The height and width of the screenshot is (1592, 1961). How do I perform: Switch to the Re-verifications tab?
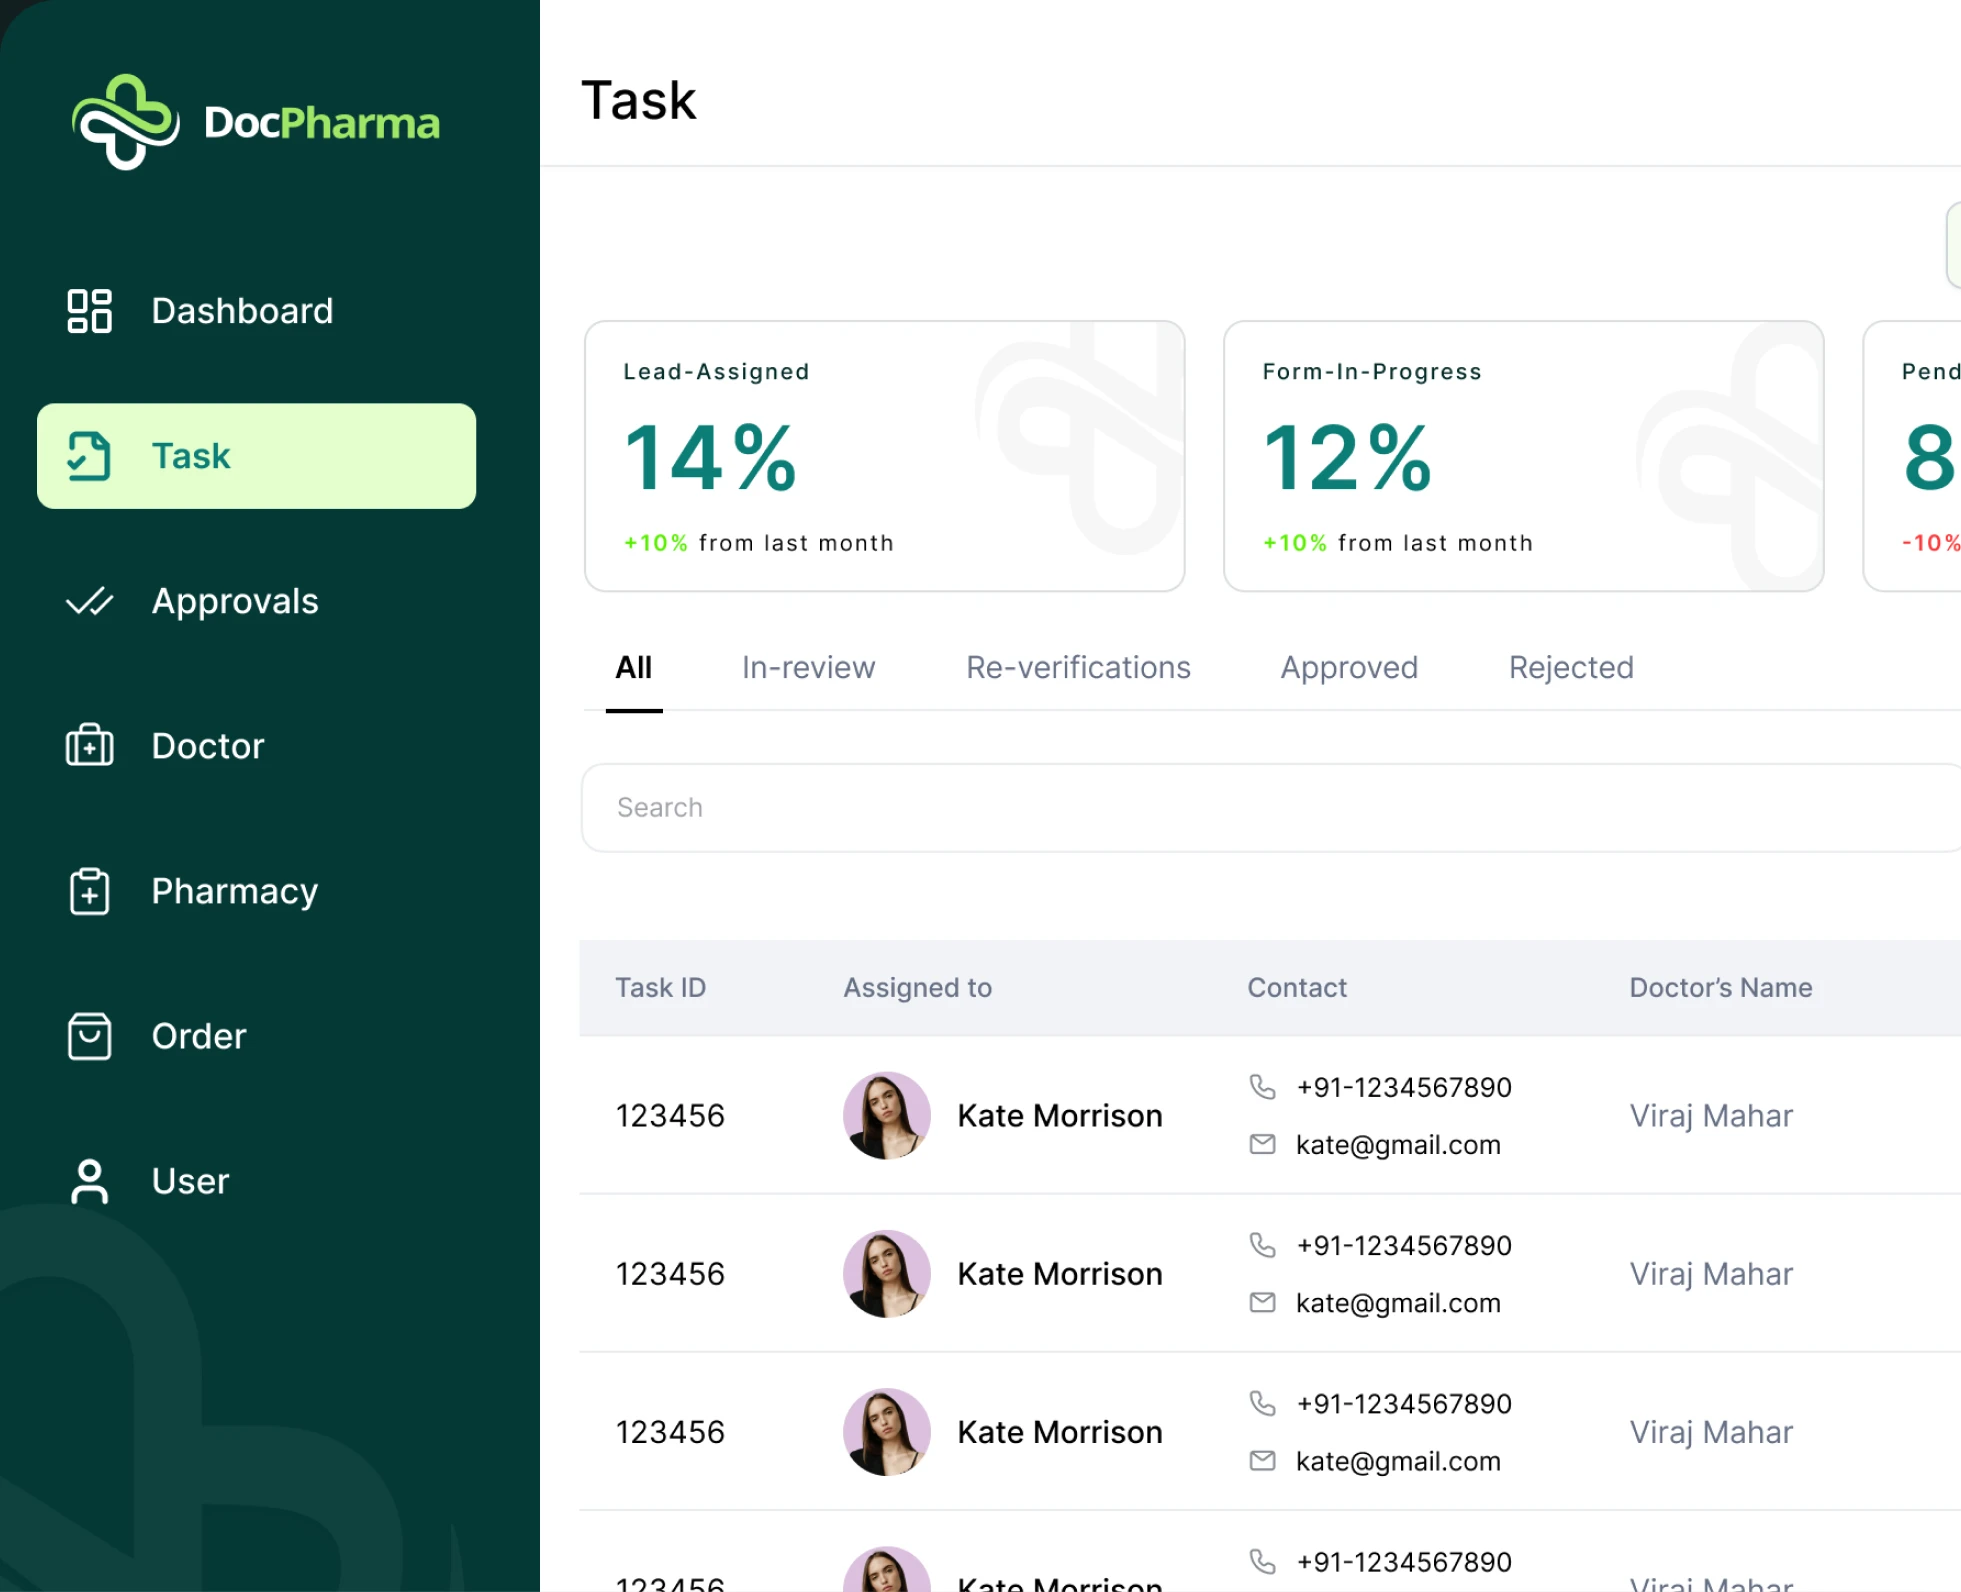1078,667
